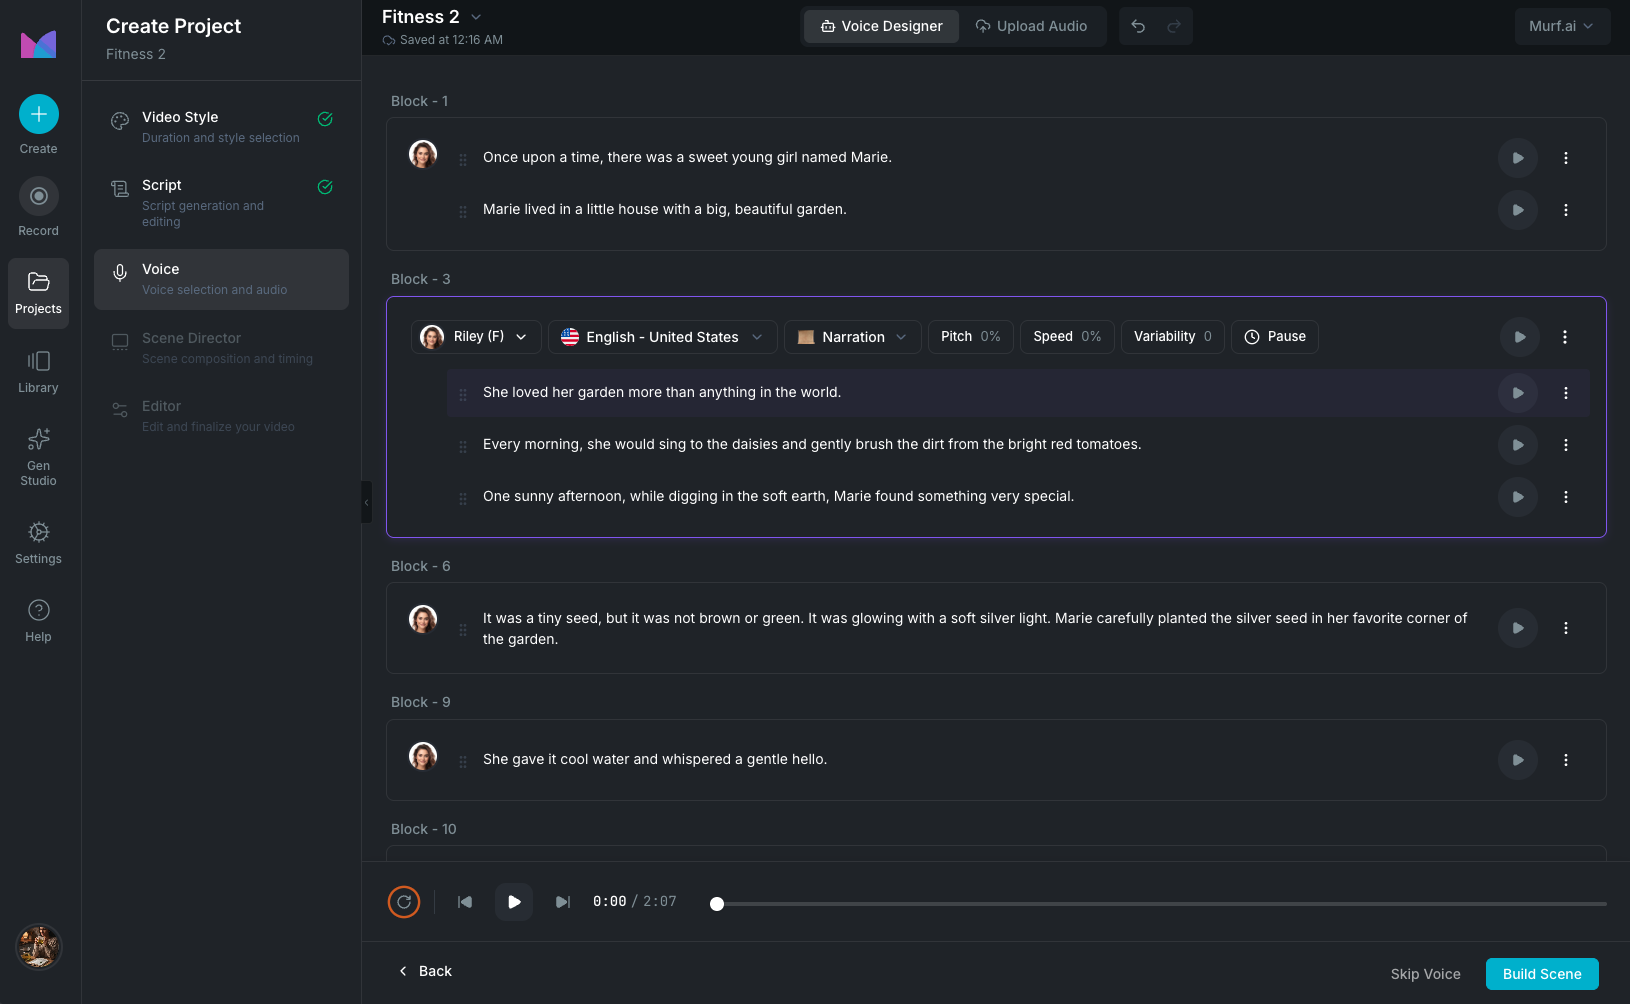Expand the Narration style dropdown
Image resolution: width=1630 pixels, height=1004 pixels.
click(853, 337)
